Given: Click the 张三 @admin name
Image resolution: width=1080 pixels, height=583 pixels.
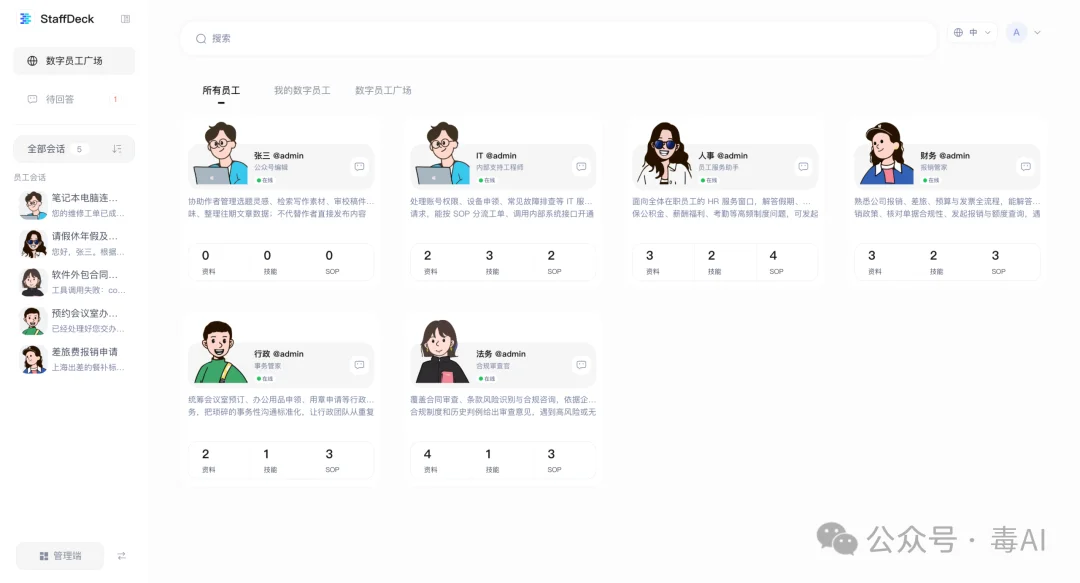Looking at the screenshot, I should [278, 156].
